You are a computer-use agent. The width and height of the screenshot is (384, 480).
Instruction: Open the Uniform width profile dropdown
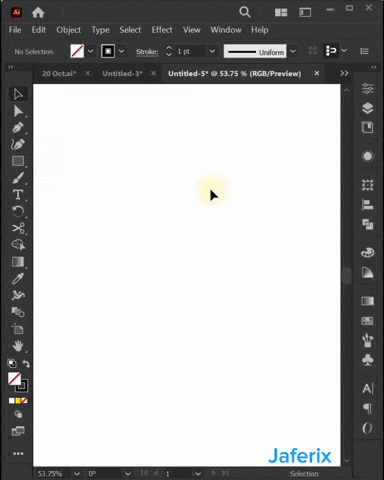(293, 51)
